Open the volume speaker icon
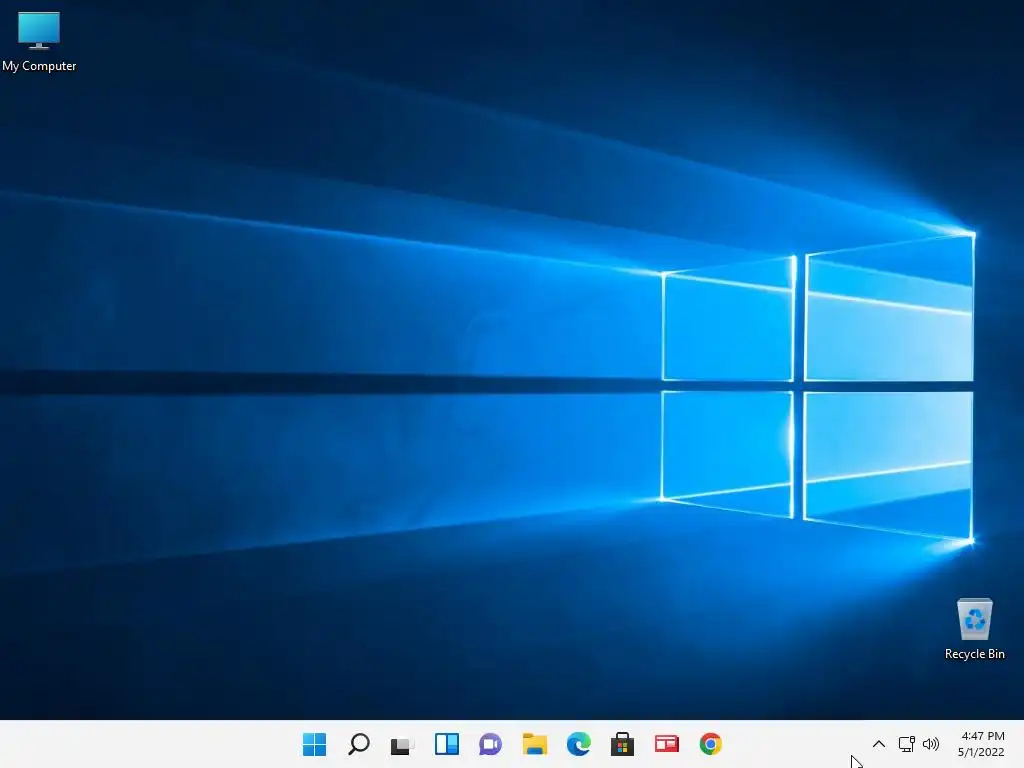This screenshot has width=1024, height=768. tap(931, 744)
